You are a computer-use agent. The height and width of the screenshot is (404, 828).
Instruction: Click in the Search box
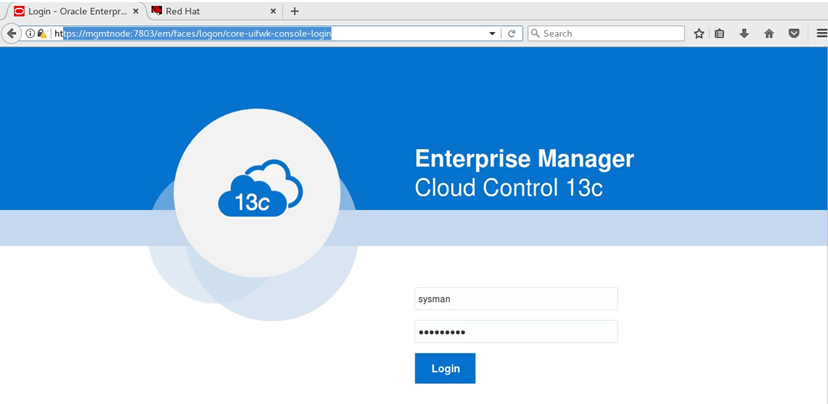coord(606,33)
